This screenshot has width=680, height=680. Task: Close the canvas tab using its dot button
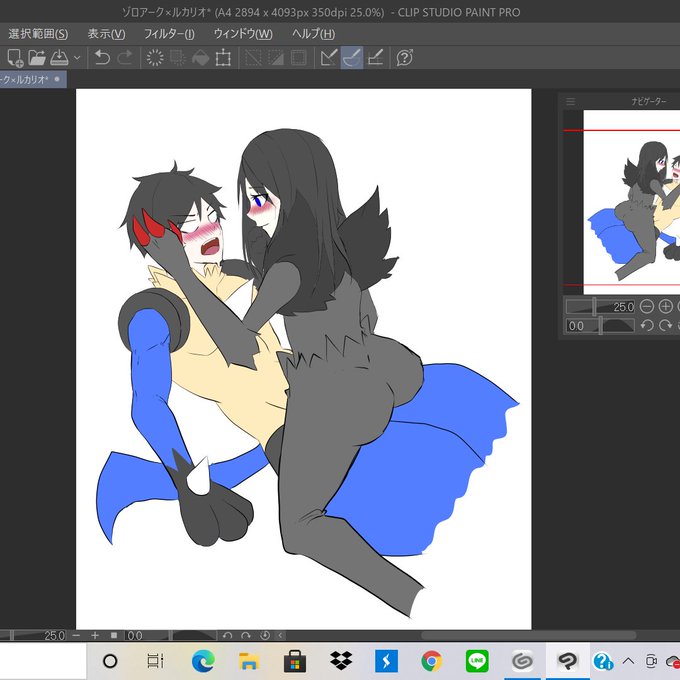pyautogui.click(x=57, y=79)
